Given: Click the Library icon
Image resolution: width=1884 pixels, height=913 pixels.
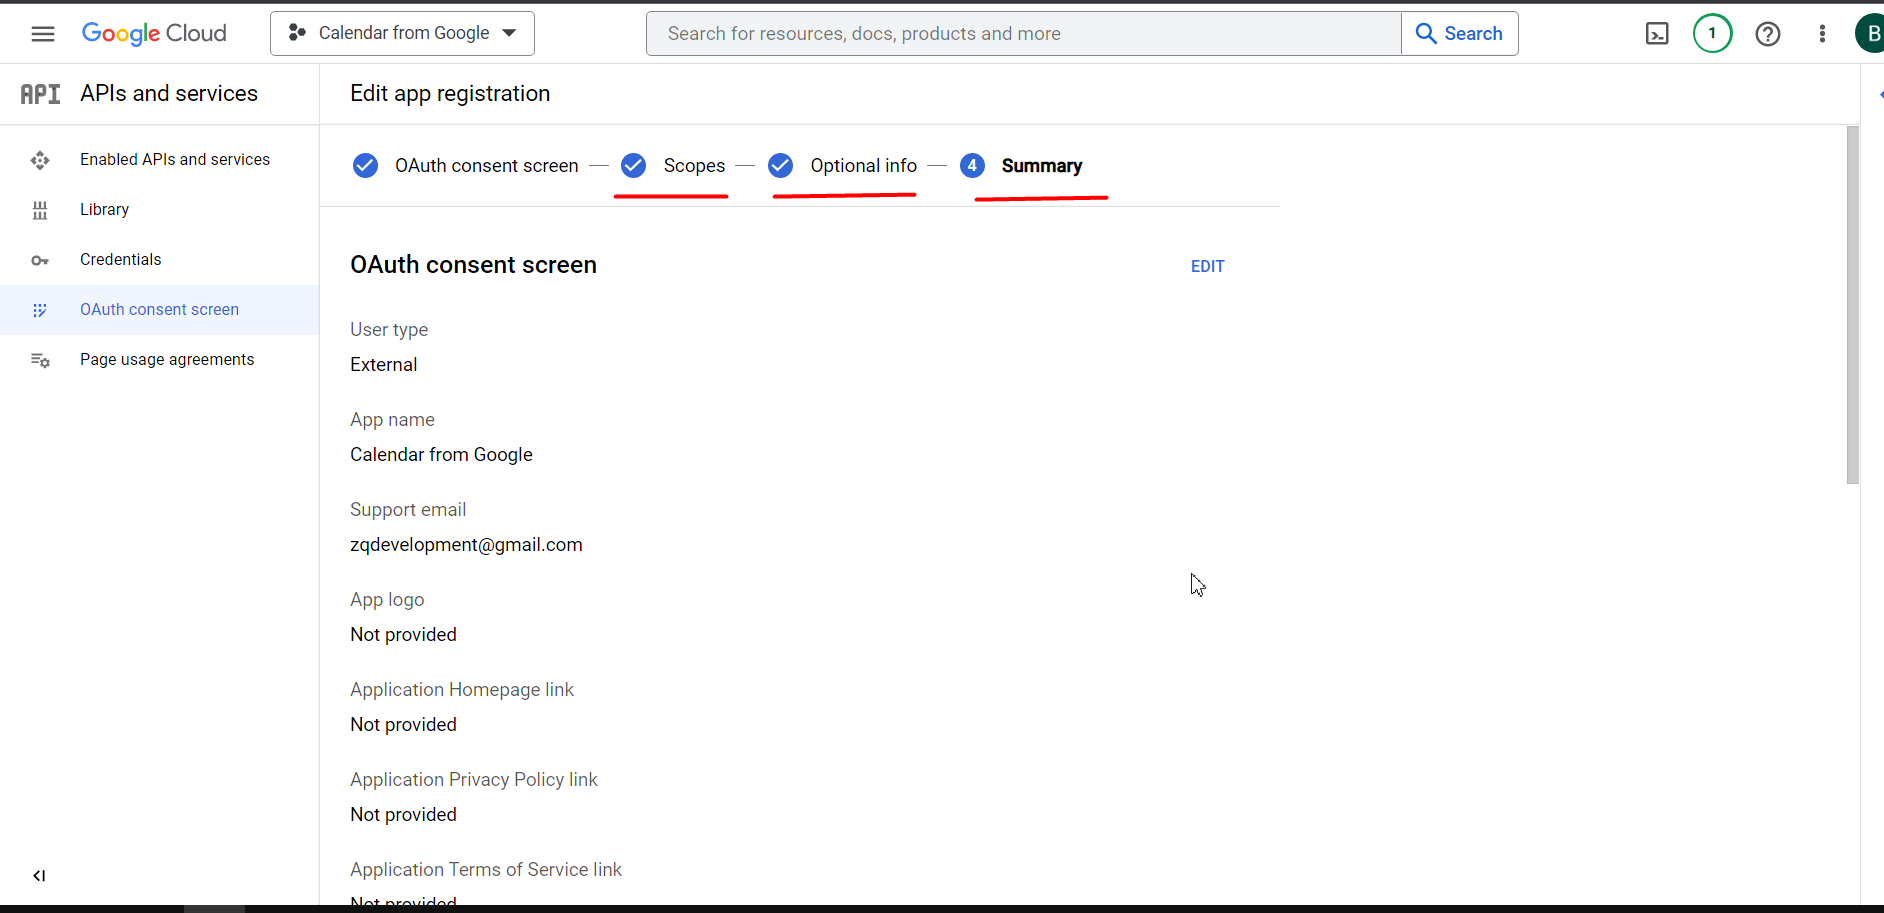Looking at the screenshot, I should coord(40,210).
